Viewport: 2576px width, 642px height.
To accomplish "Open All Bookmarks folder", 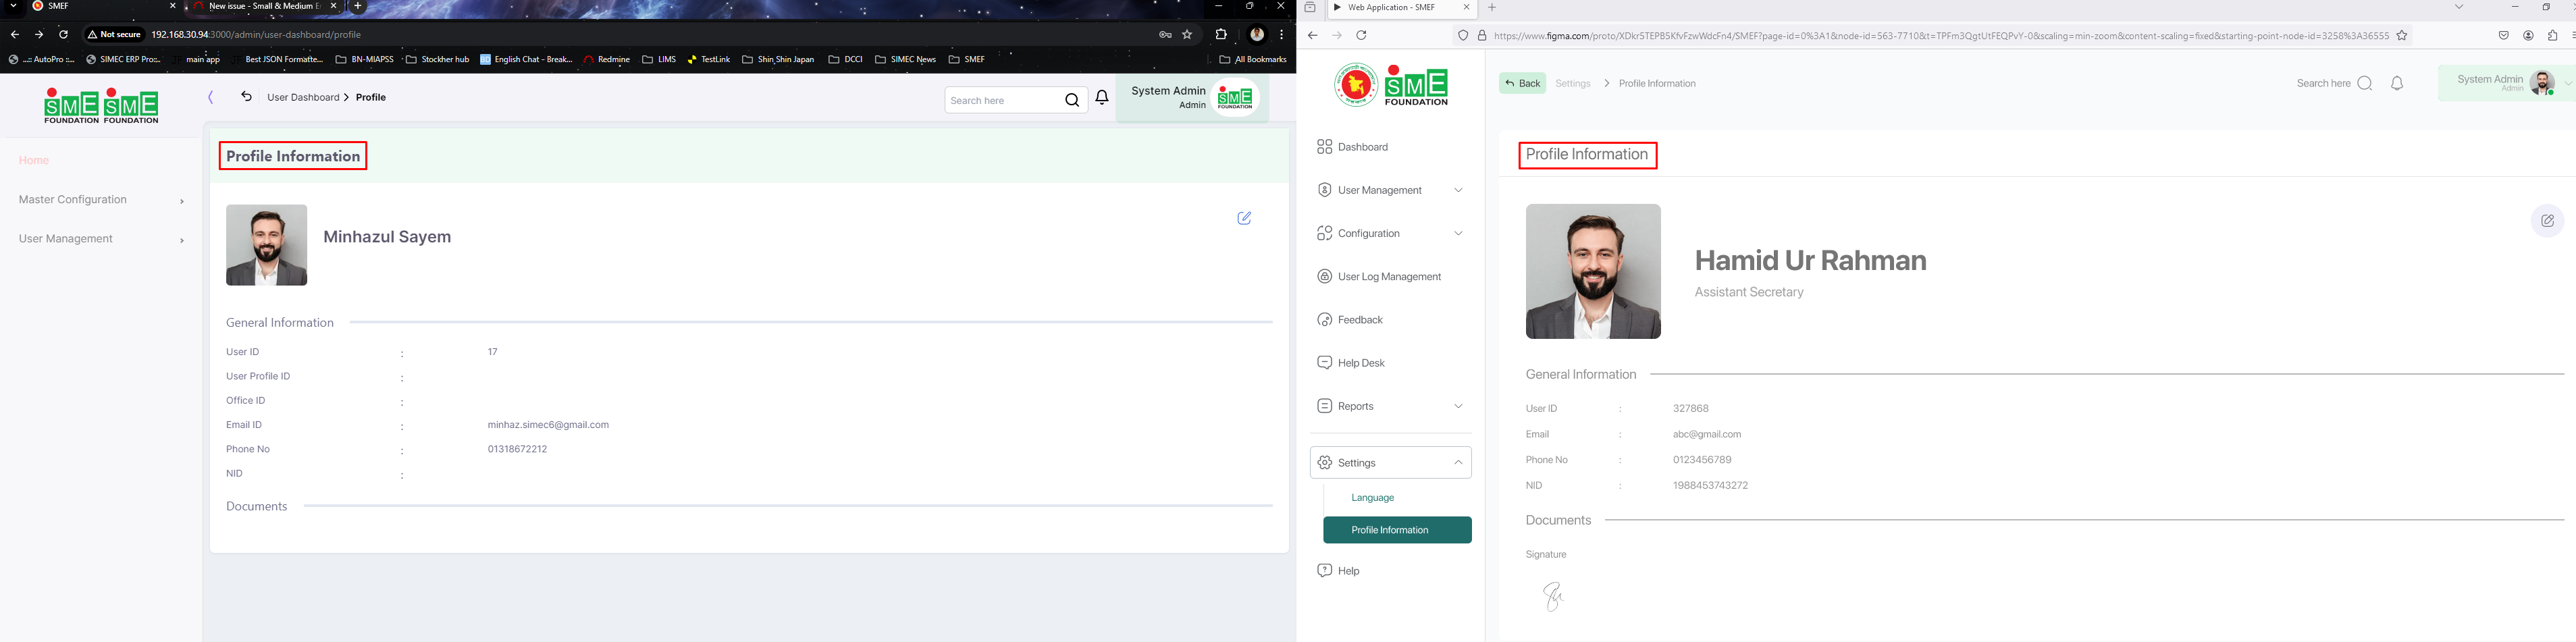I will coord(1253,60).
